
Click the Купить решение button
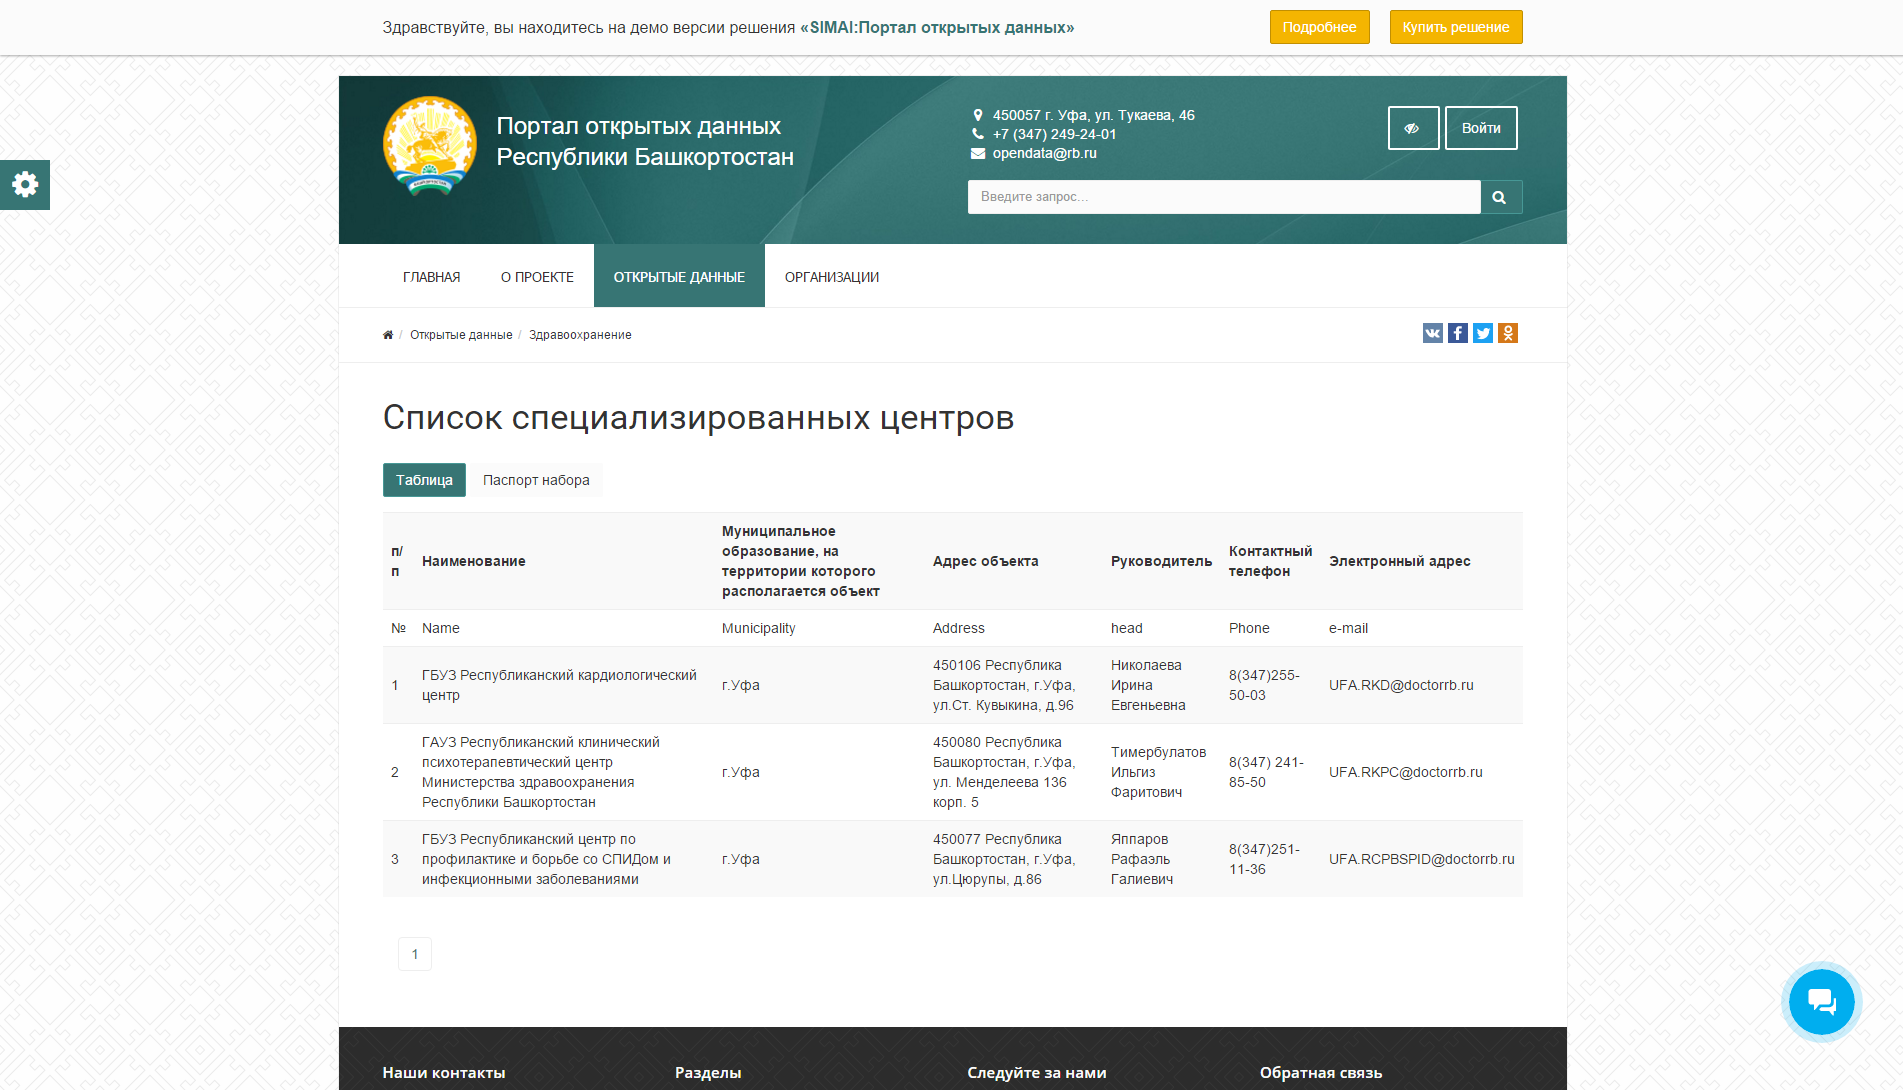(1455, 27)
